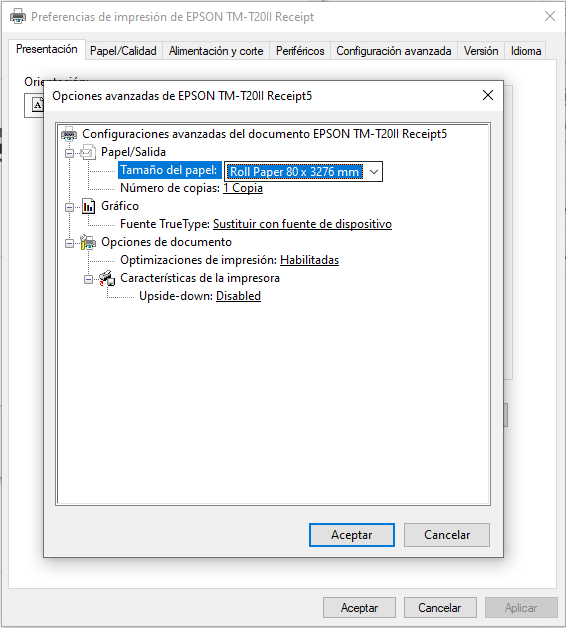The height and width of the screenshot is (628, 566).
Task: Click the printer icon beside Configuraciones avanzadas
Action: point(69,134)
